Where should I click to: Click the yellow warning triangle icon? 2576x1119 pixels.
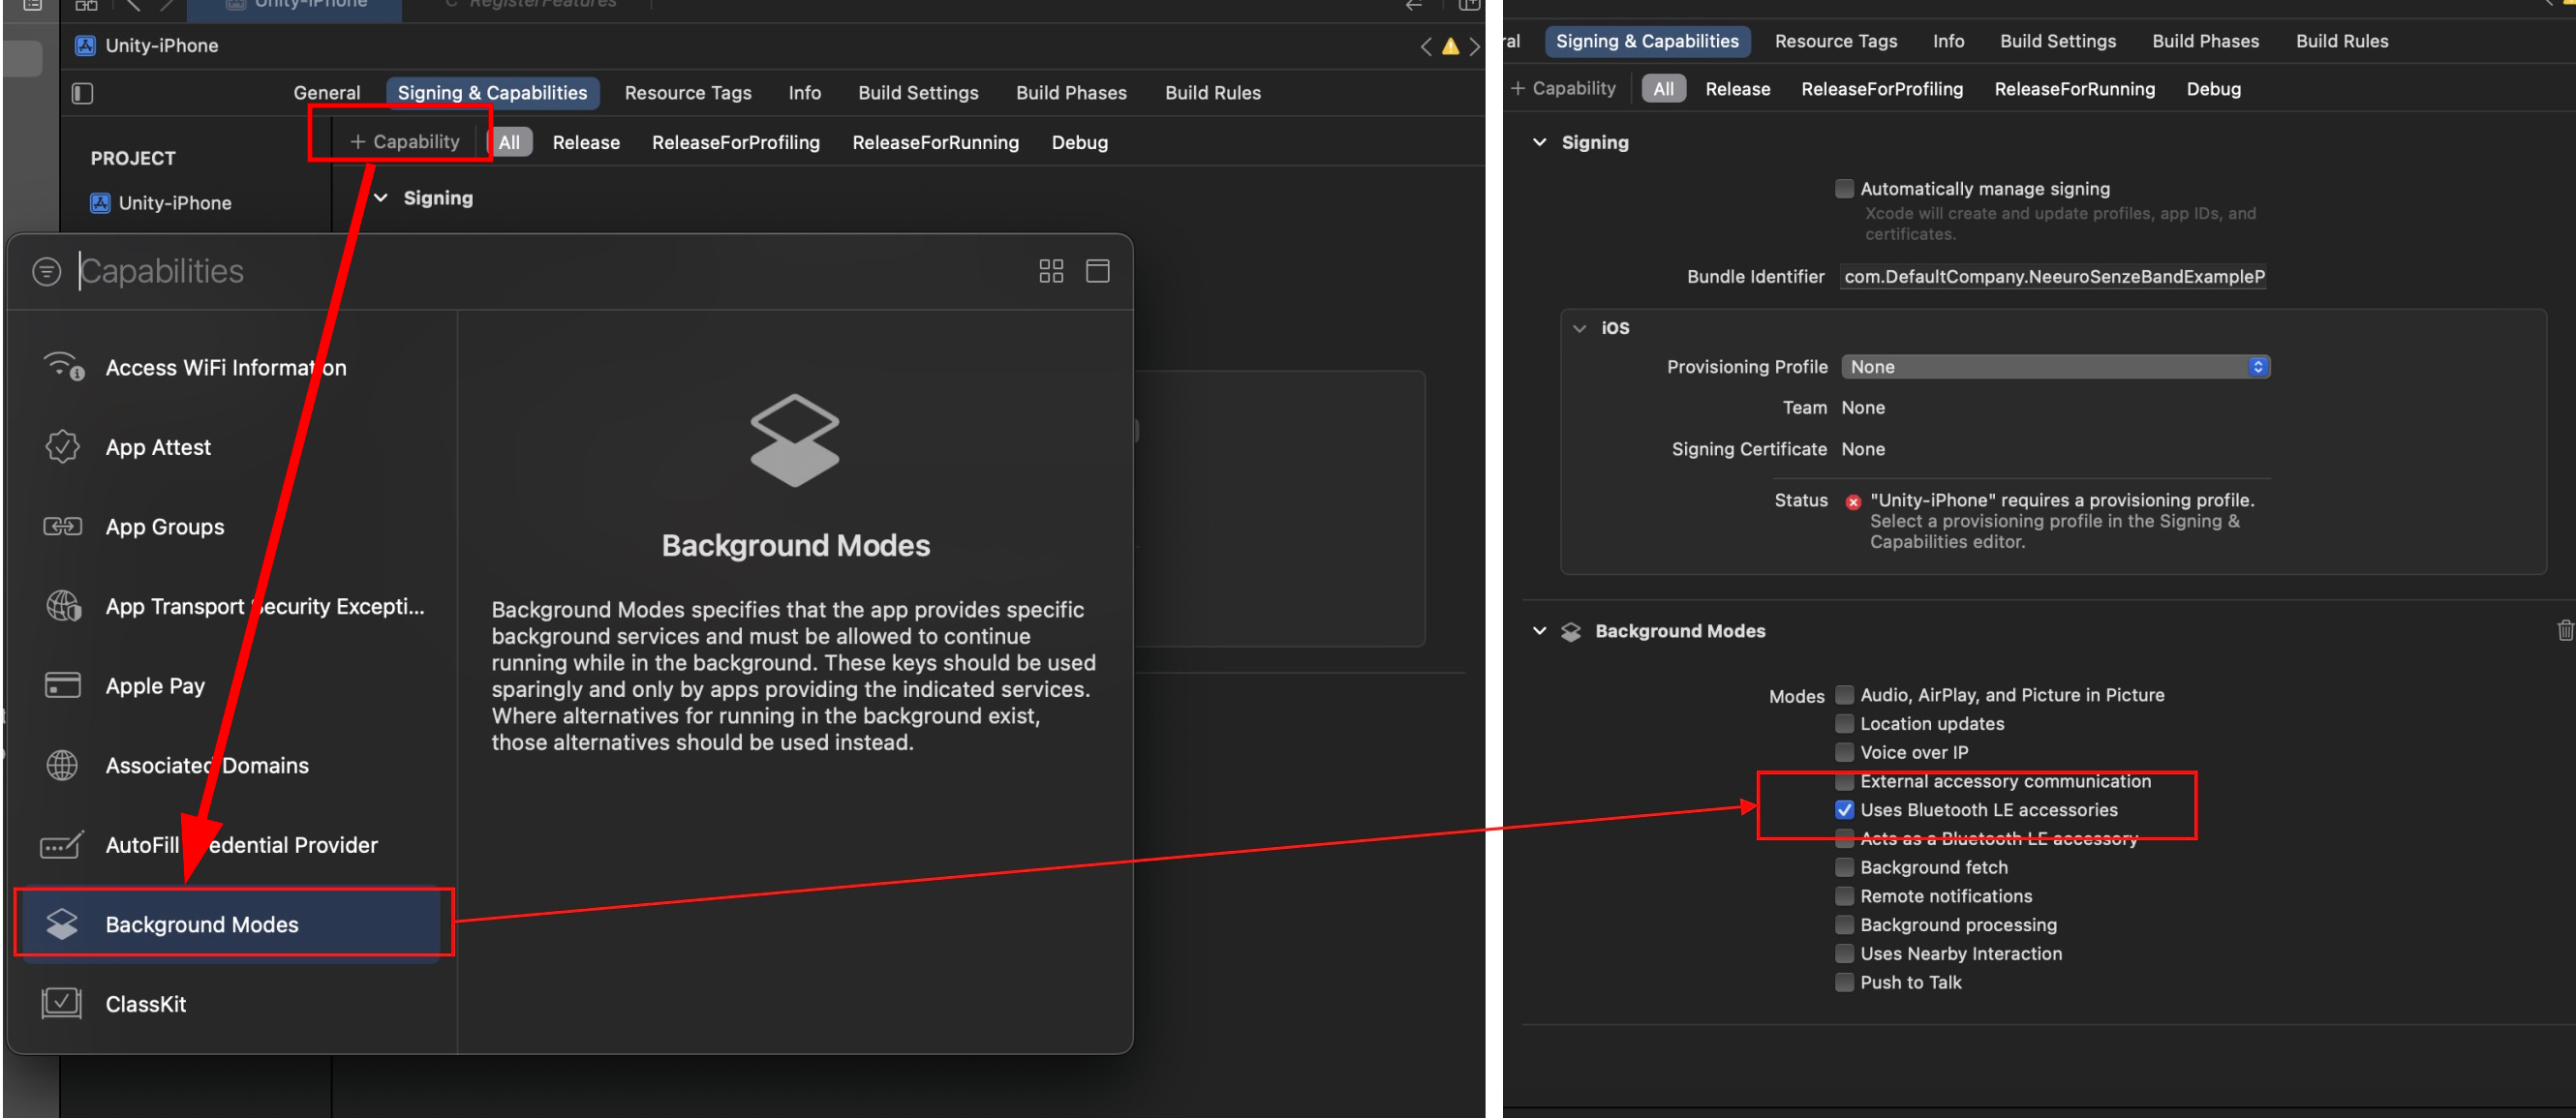(x=1449, y=46)
